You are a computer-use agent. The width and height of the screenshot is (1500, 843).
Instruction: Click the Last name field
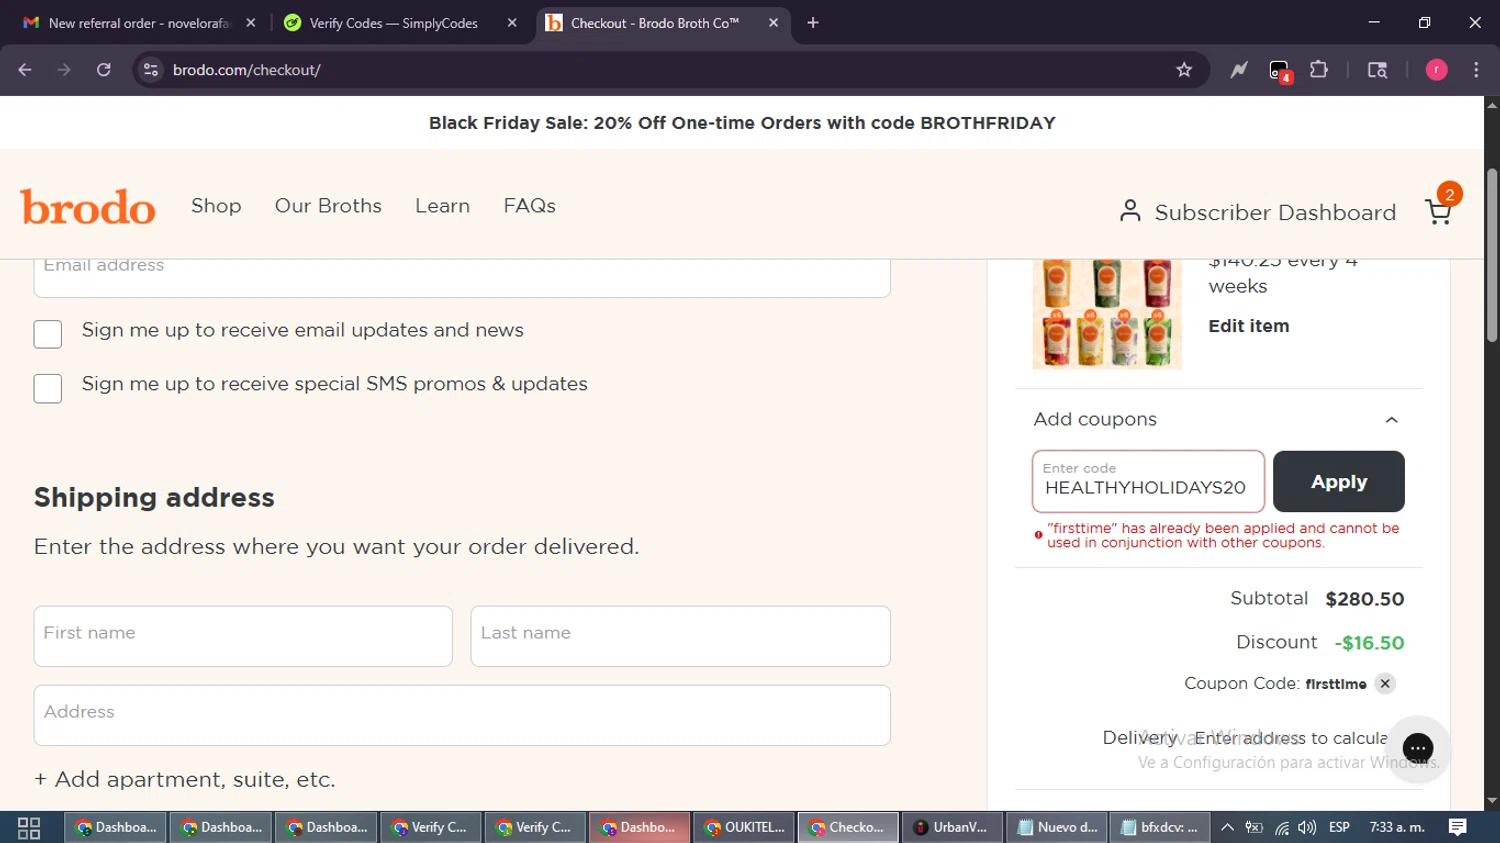(680, 636)
